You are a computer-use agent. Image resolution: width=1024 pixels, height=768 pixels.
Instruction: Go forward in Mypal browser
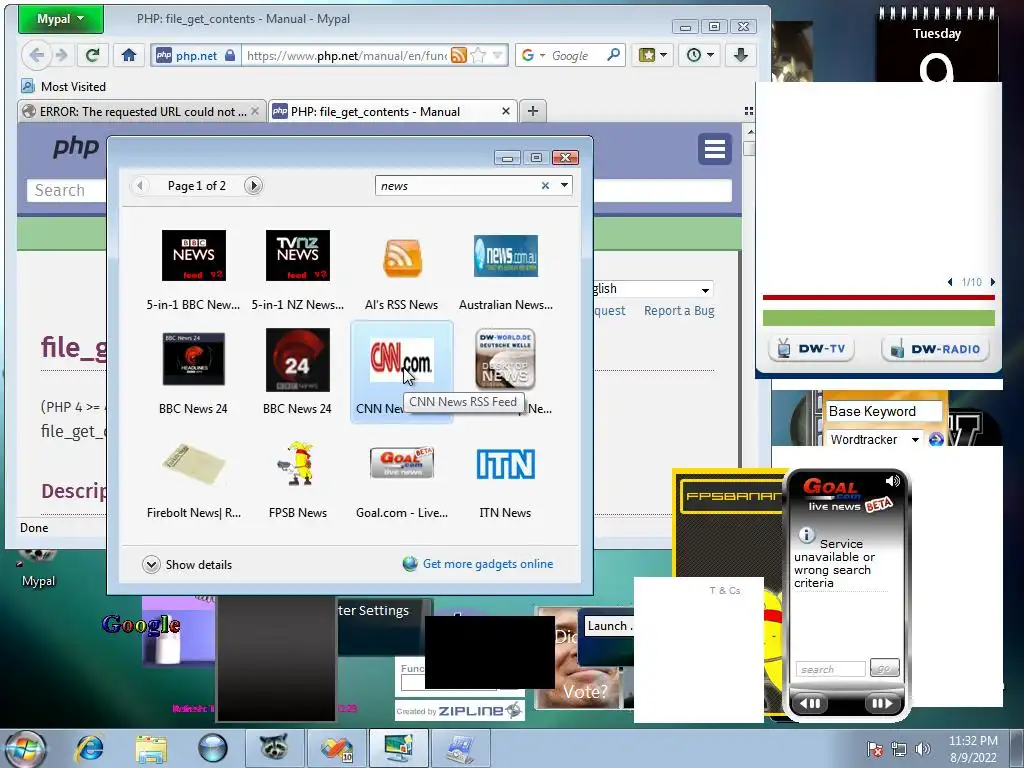61,56
